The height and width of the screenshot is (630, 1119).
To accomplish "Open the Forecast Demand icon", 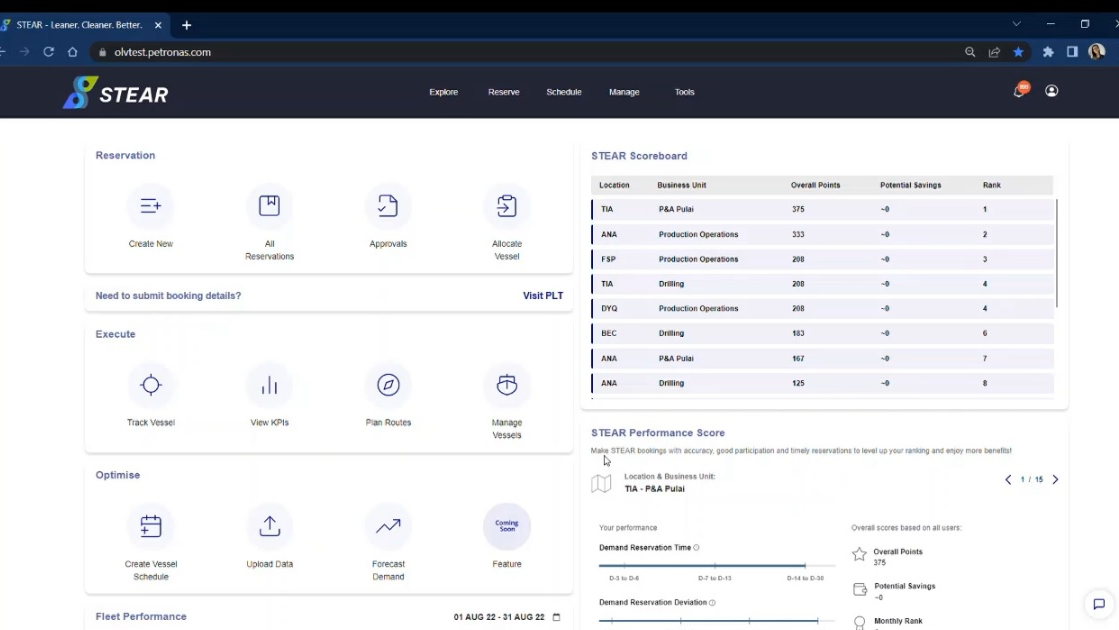I will [388, 525].
